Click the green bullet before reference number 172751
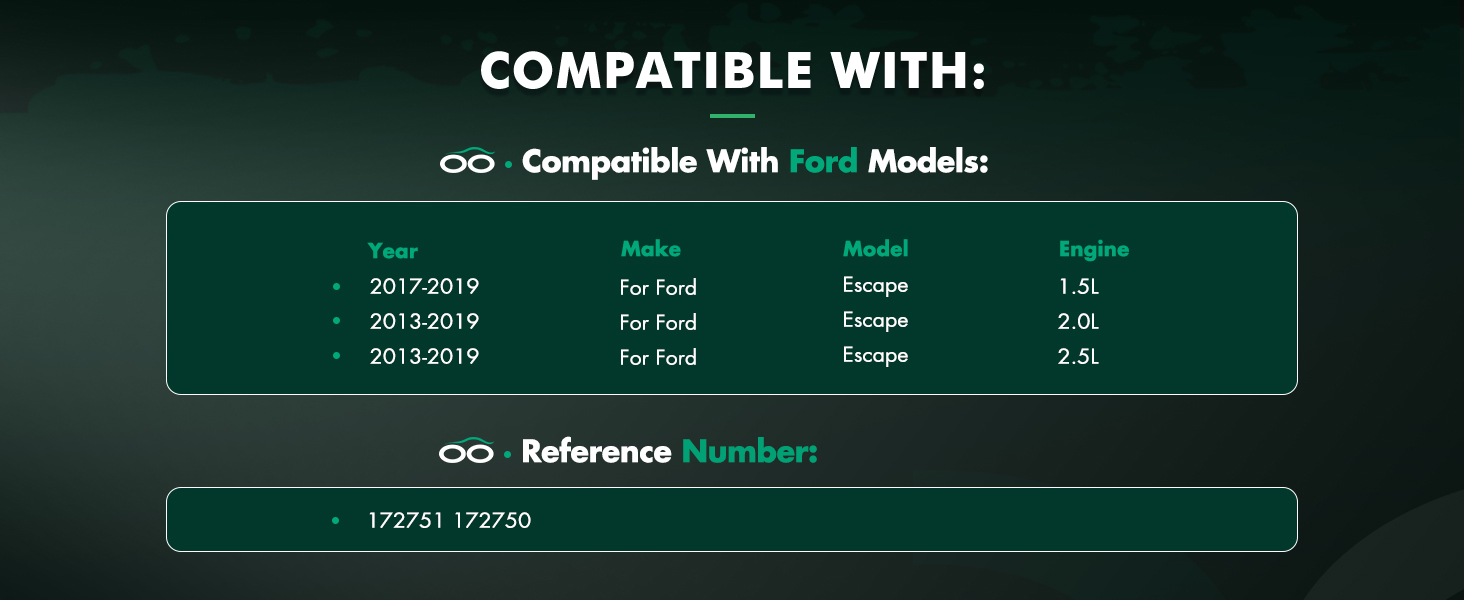This screenshot has height=600, width=1464. click(x=336, y=521)
